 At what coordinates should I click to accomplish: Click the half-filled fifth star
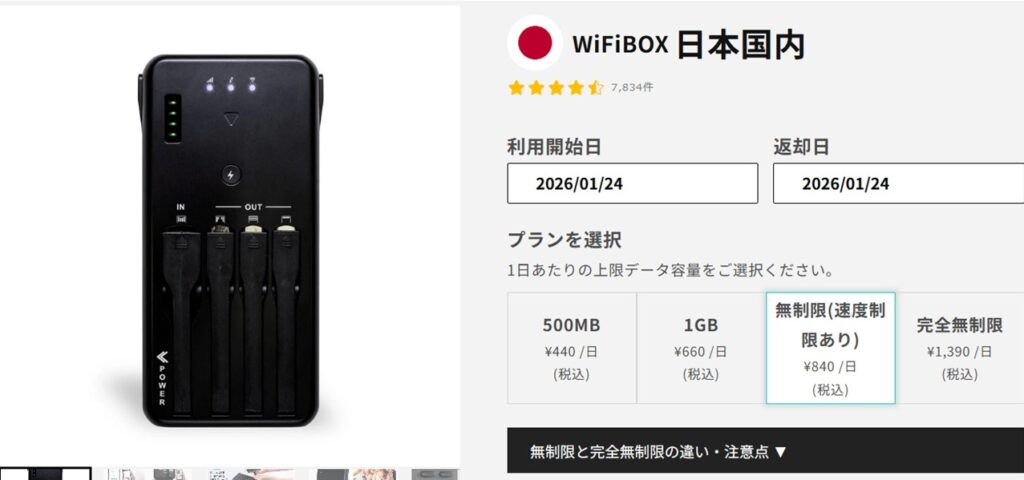click(x=596, y=88)
